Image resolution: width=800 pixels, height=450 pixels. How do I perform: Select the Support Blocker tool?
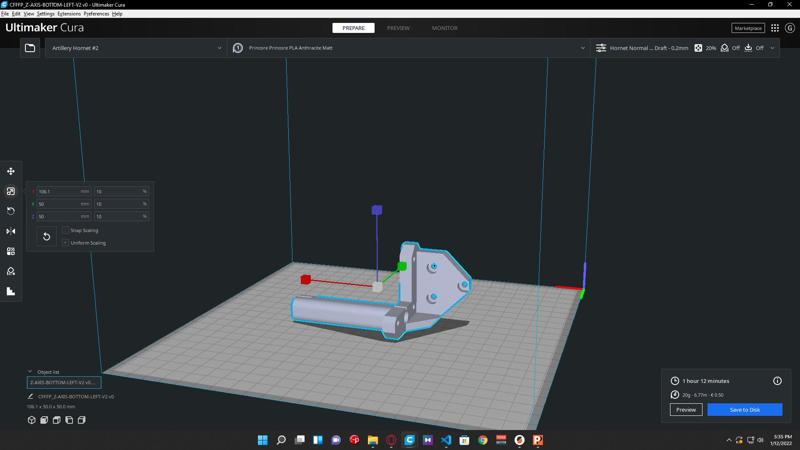(x=11, y=271)
